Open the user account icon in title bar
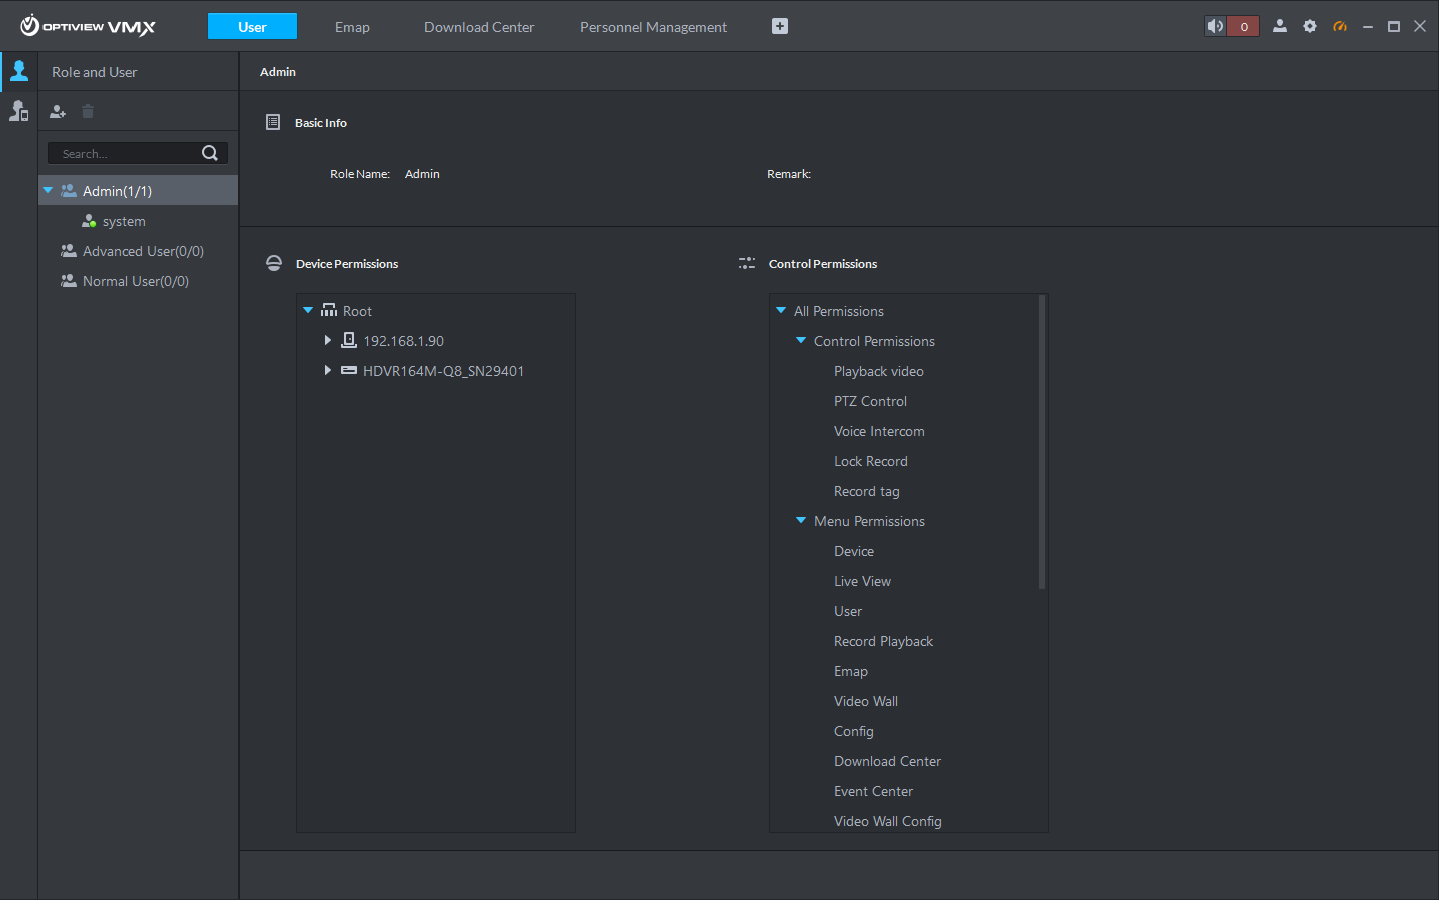1439x900 pixels. point(1280,26)
